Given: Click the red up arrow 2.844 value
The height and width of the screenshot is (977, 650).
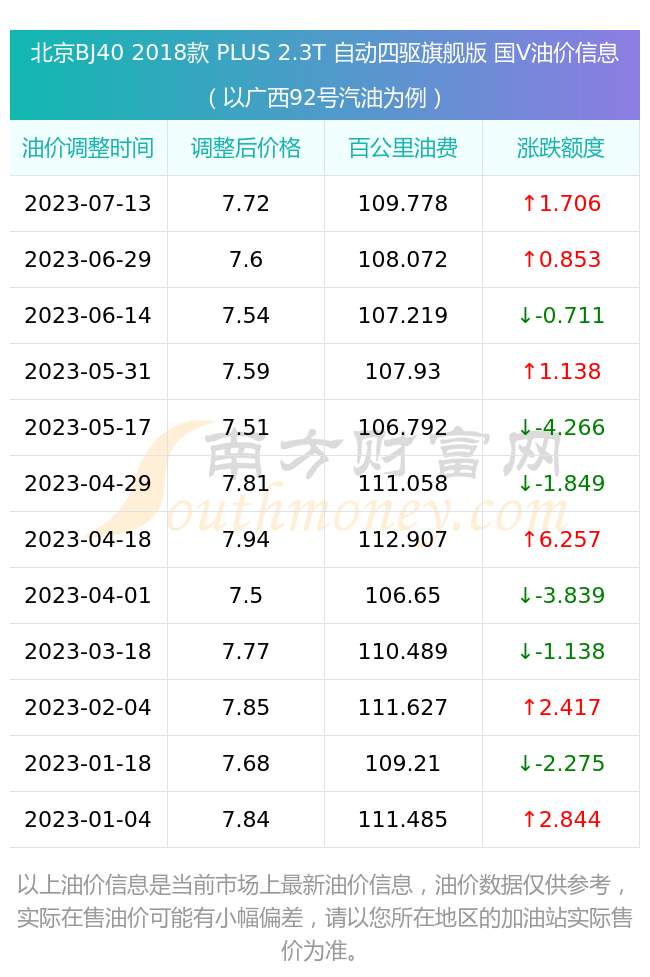Looking at the screenshot, I should coord(561,819).
